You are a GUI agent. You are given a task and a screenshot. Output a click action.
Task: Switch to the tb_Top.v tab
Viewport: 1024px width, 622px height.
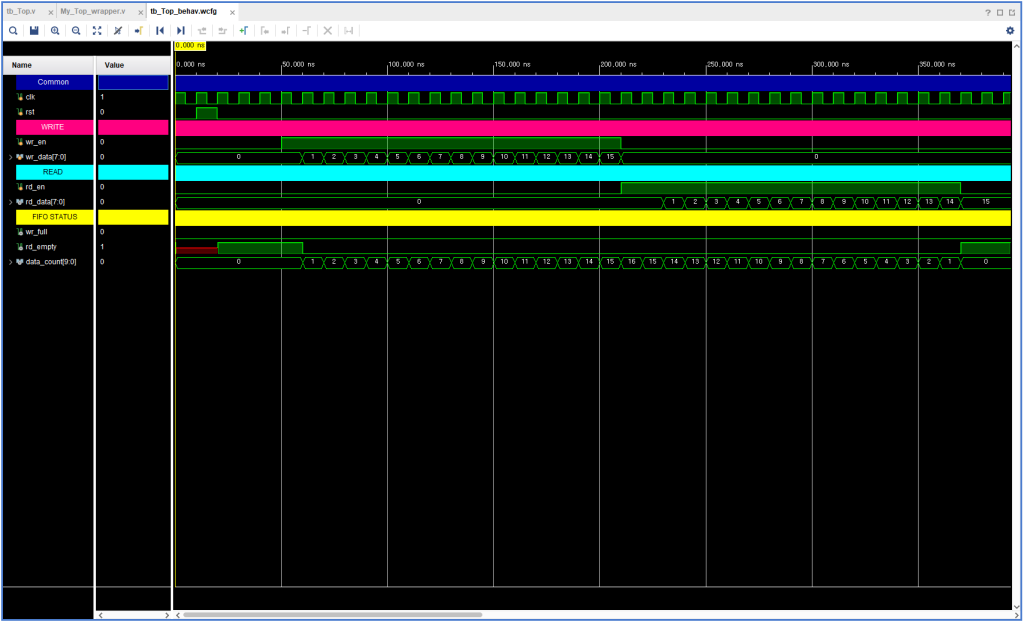point(22,12)
